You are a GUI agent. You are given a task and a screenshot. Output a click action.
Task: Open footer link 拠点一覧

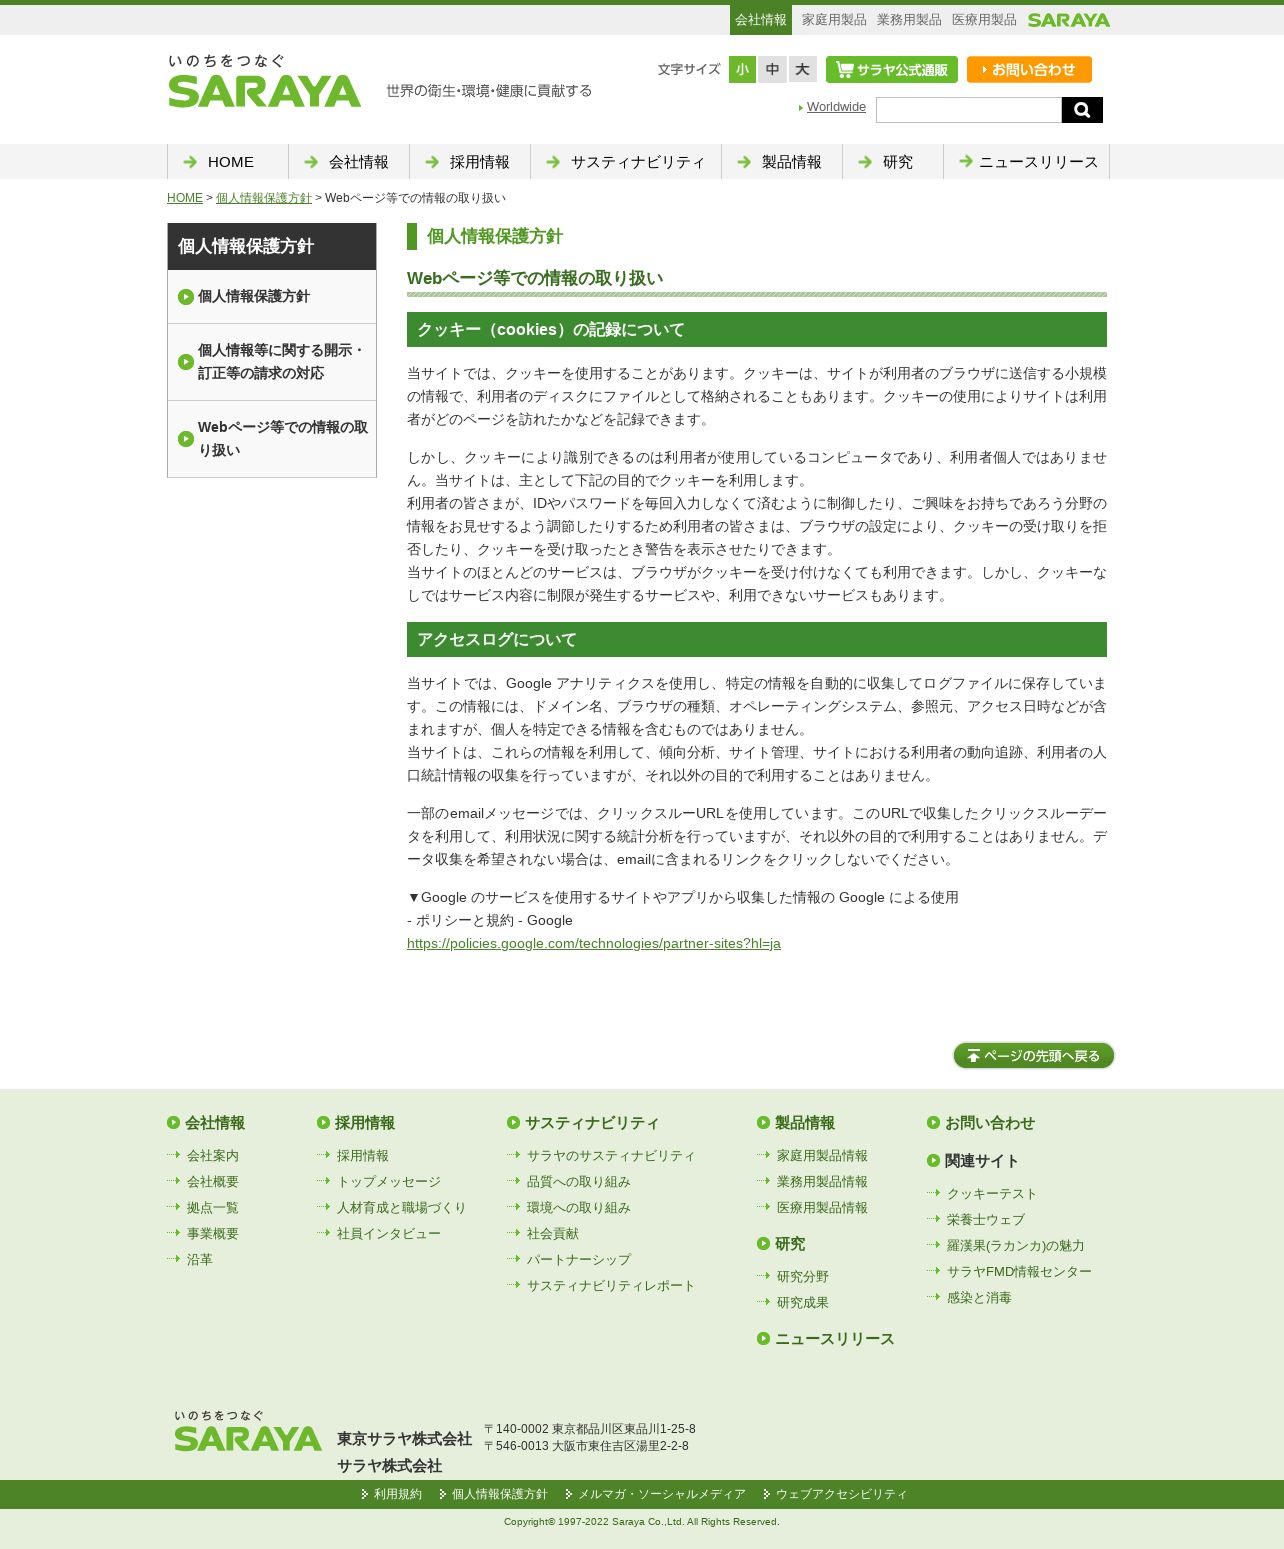point(213,1207)
